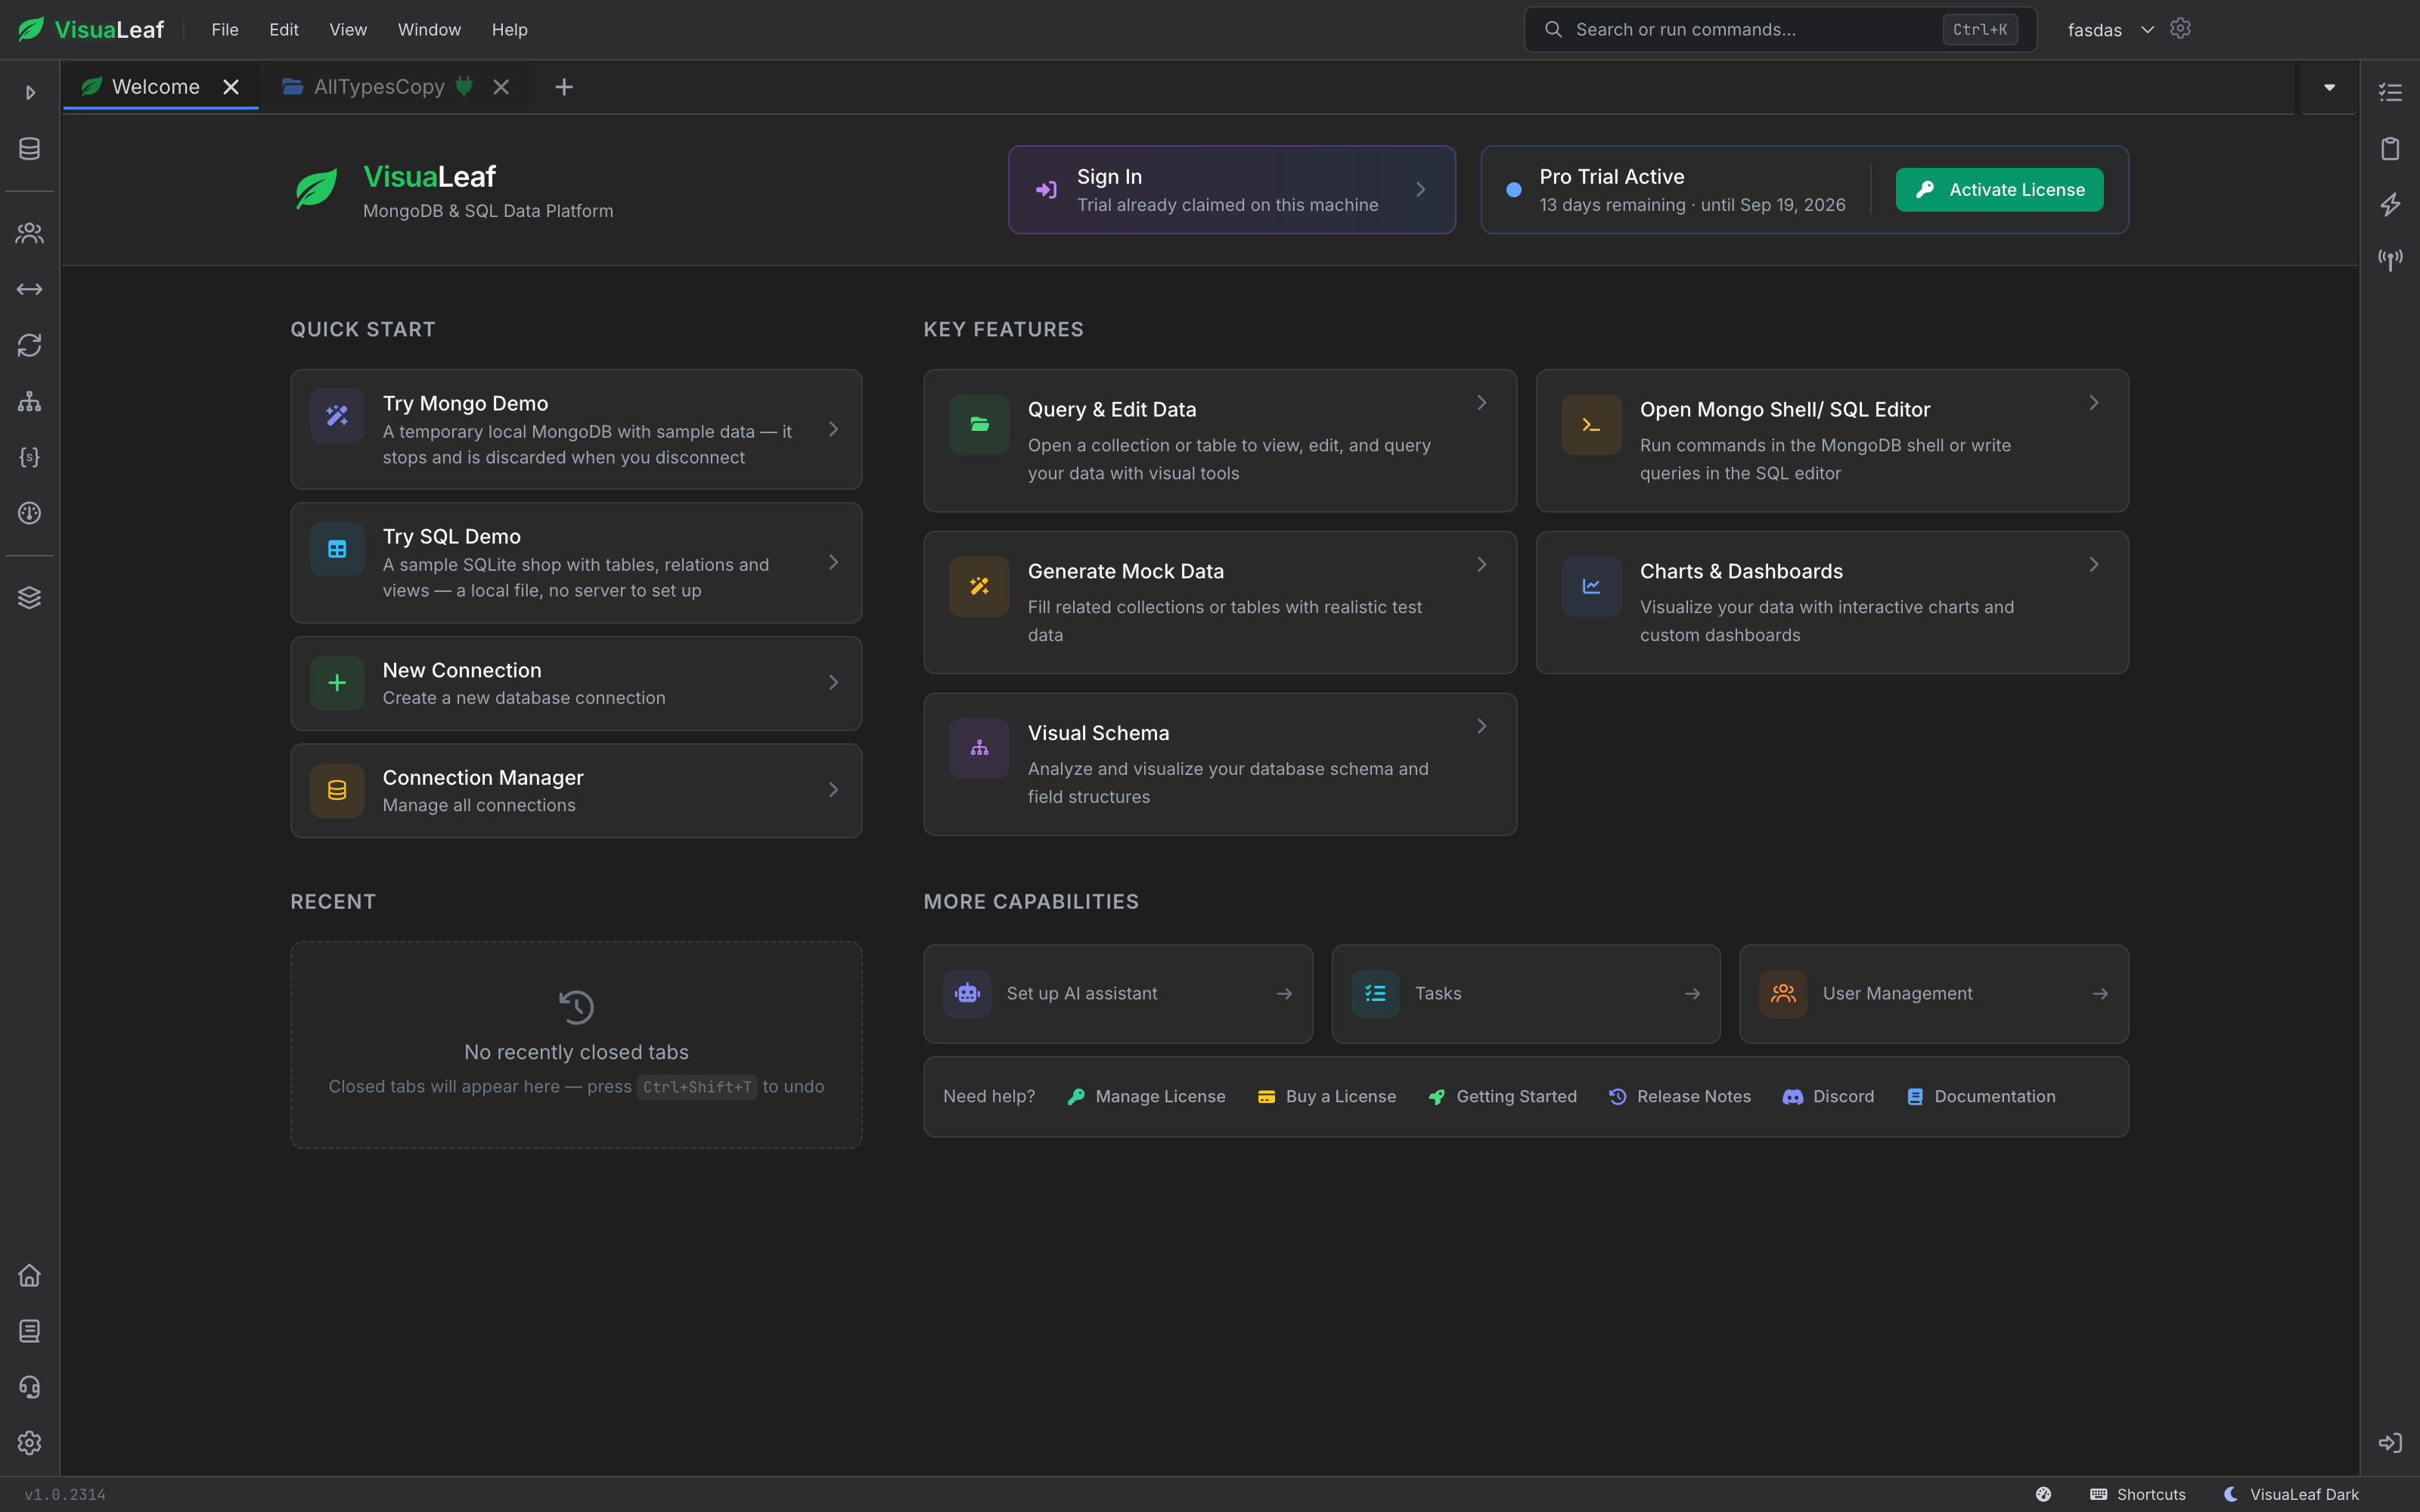
Task: Click the Ctrl+K shortcut badge
Action: click(1979, 30)
